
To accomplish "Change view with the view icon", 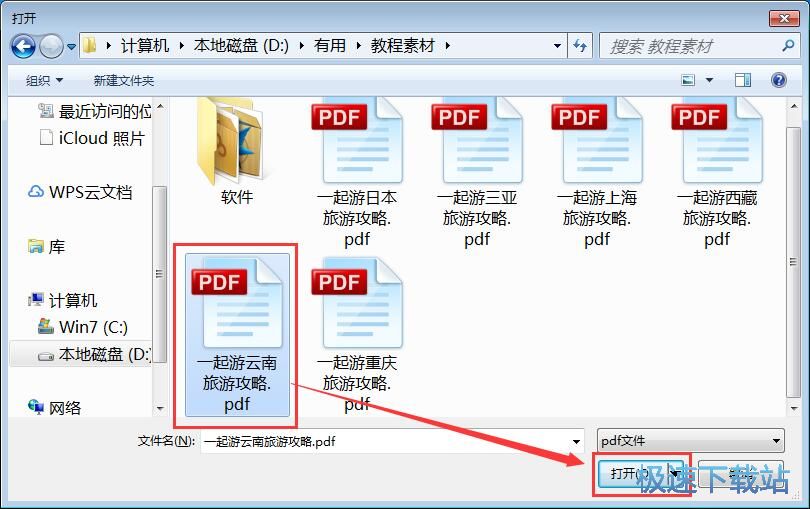I will coord(688,80).
